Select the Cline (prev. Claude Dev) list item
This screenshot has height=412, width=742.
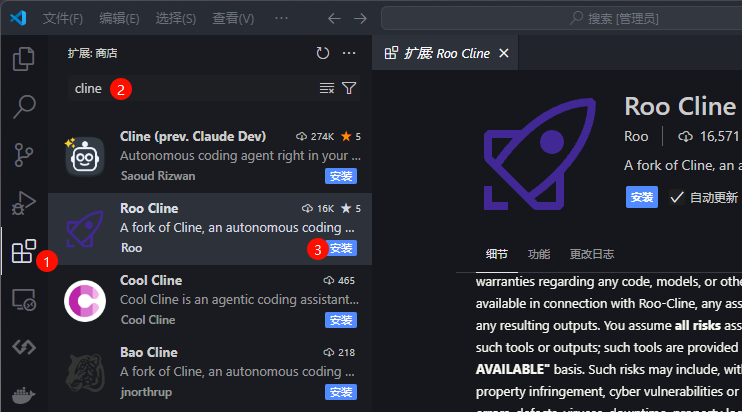coord(210,156)
